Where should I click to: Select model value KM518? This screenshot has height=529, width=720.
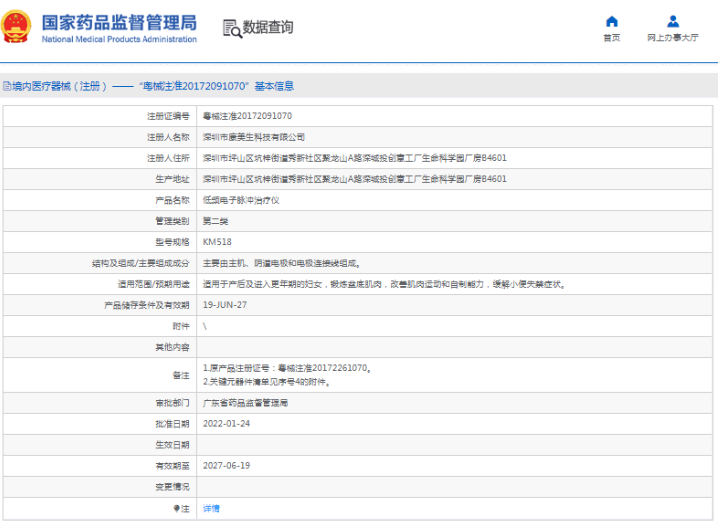click(x=217, y=242)
